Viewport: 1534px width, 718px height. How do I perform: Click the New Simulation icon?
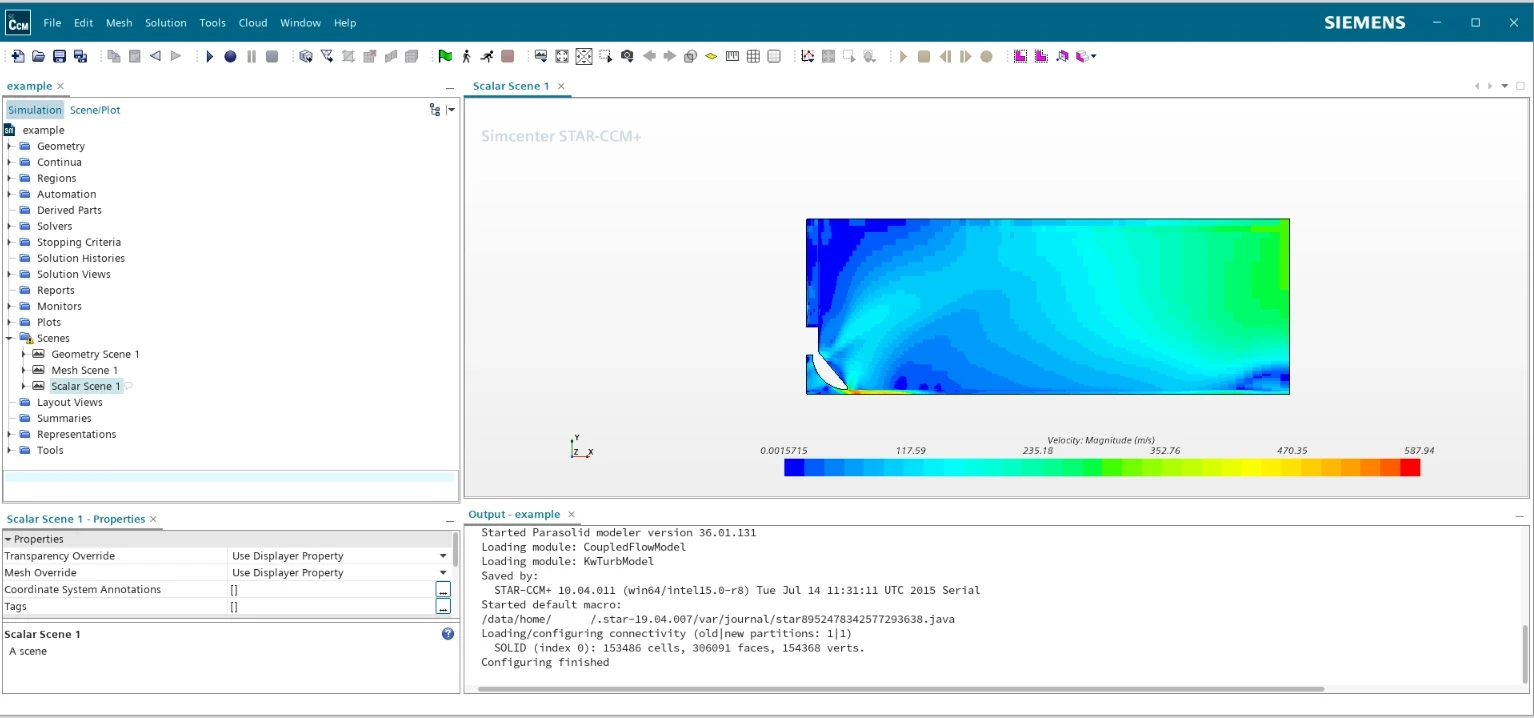coord(18,56)
